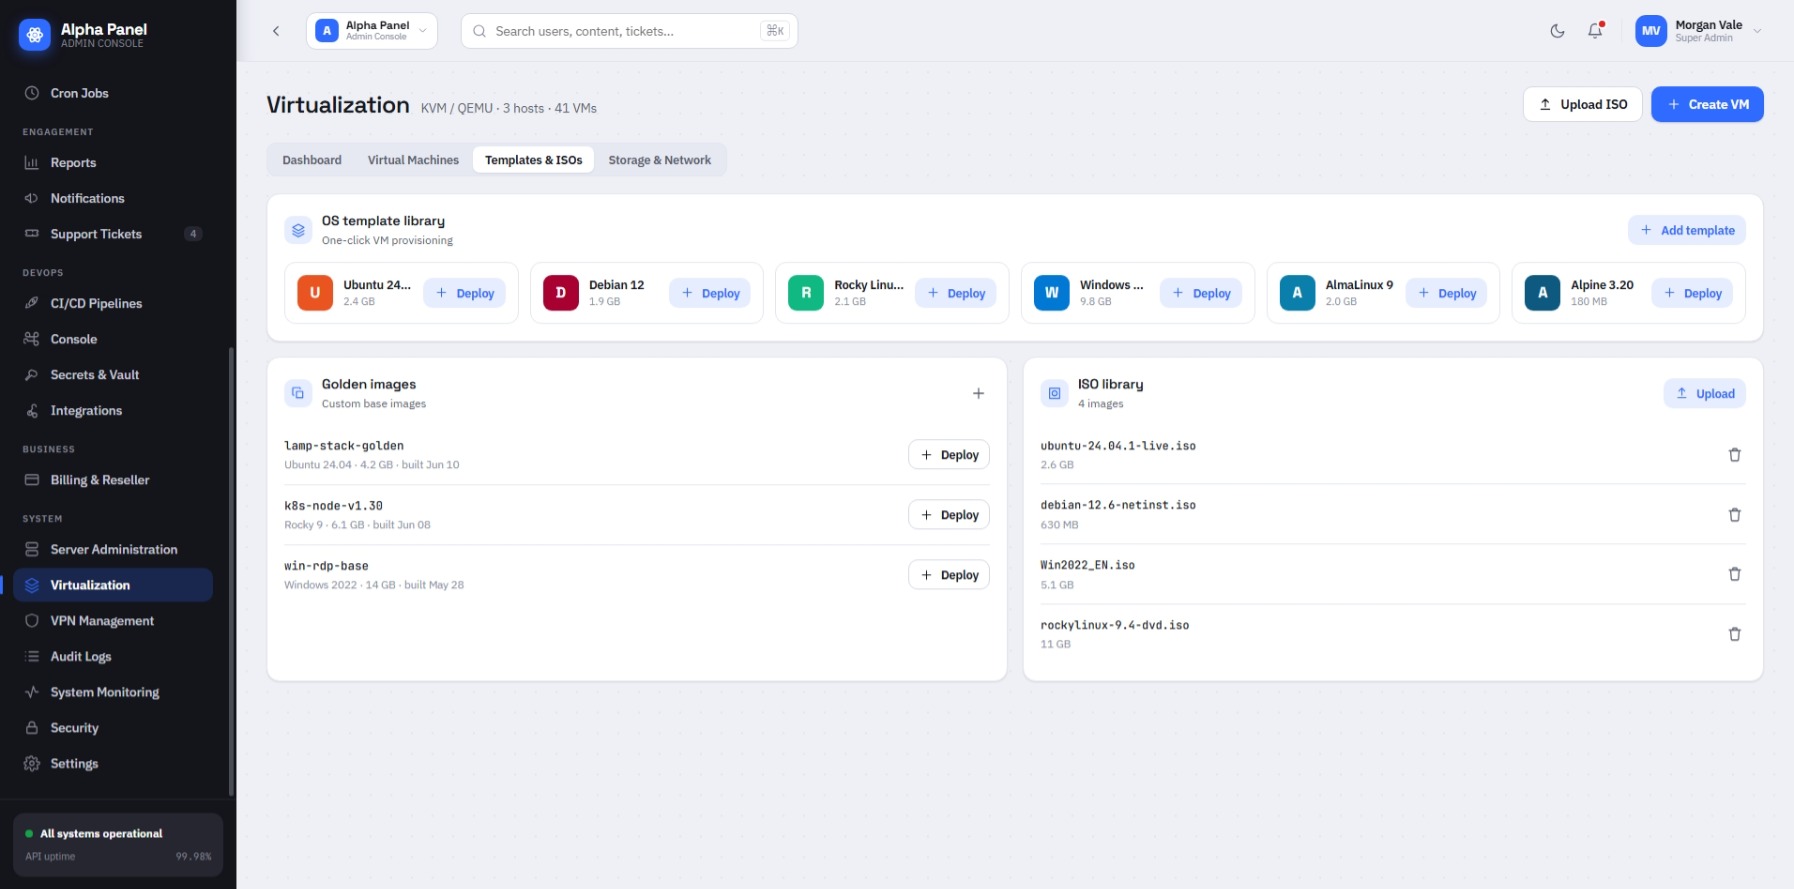Screen dimensions: 1794x889
Task: Delete debian-12.6-netinst.iso with trash icon
Action: (x=1734, y=515)
